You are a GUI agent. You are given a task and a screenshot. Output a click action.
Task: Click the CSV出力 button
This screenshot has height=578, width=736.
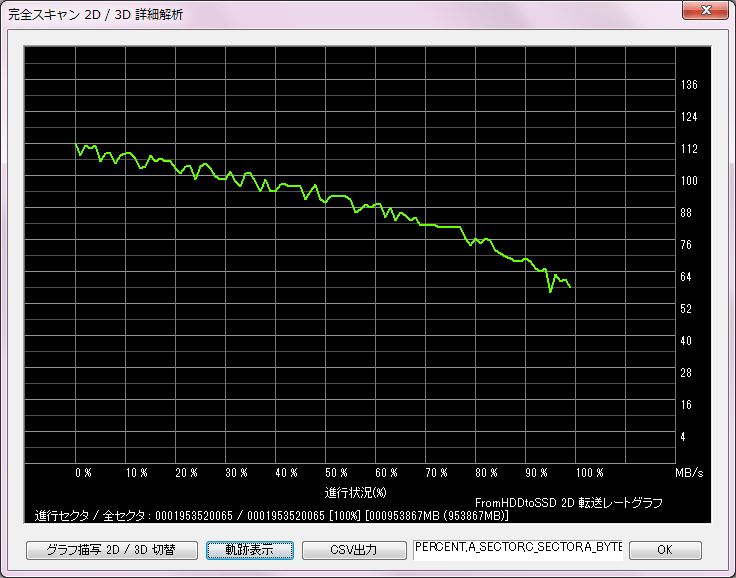(x=353, y=550)
